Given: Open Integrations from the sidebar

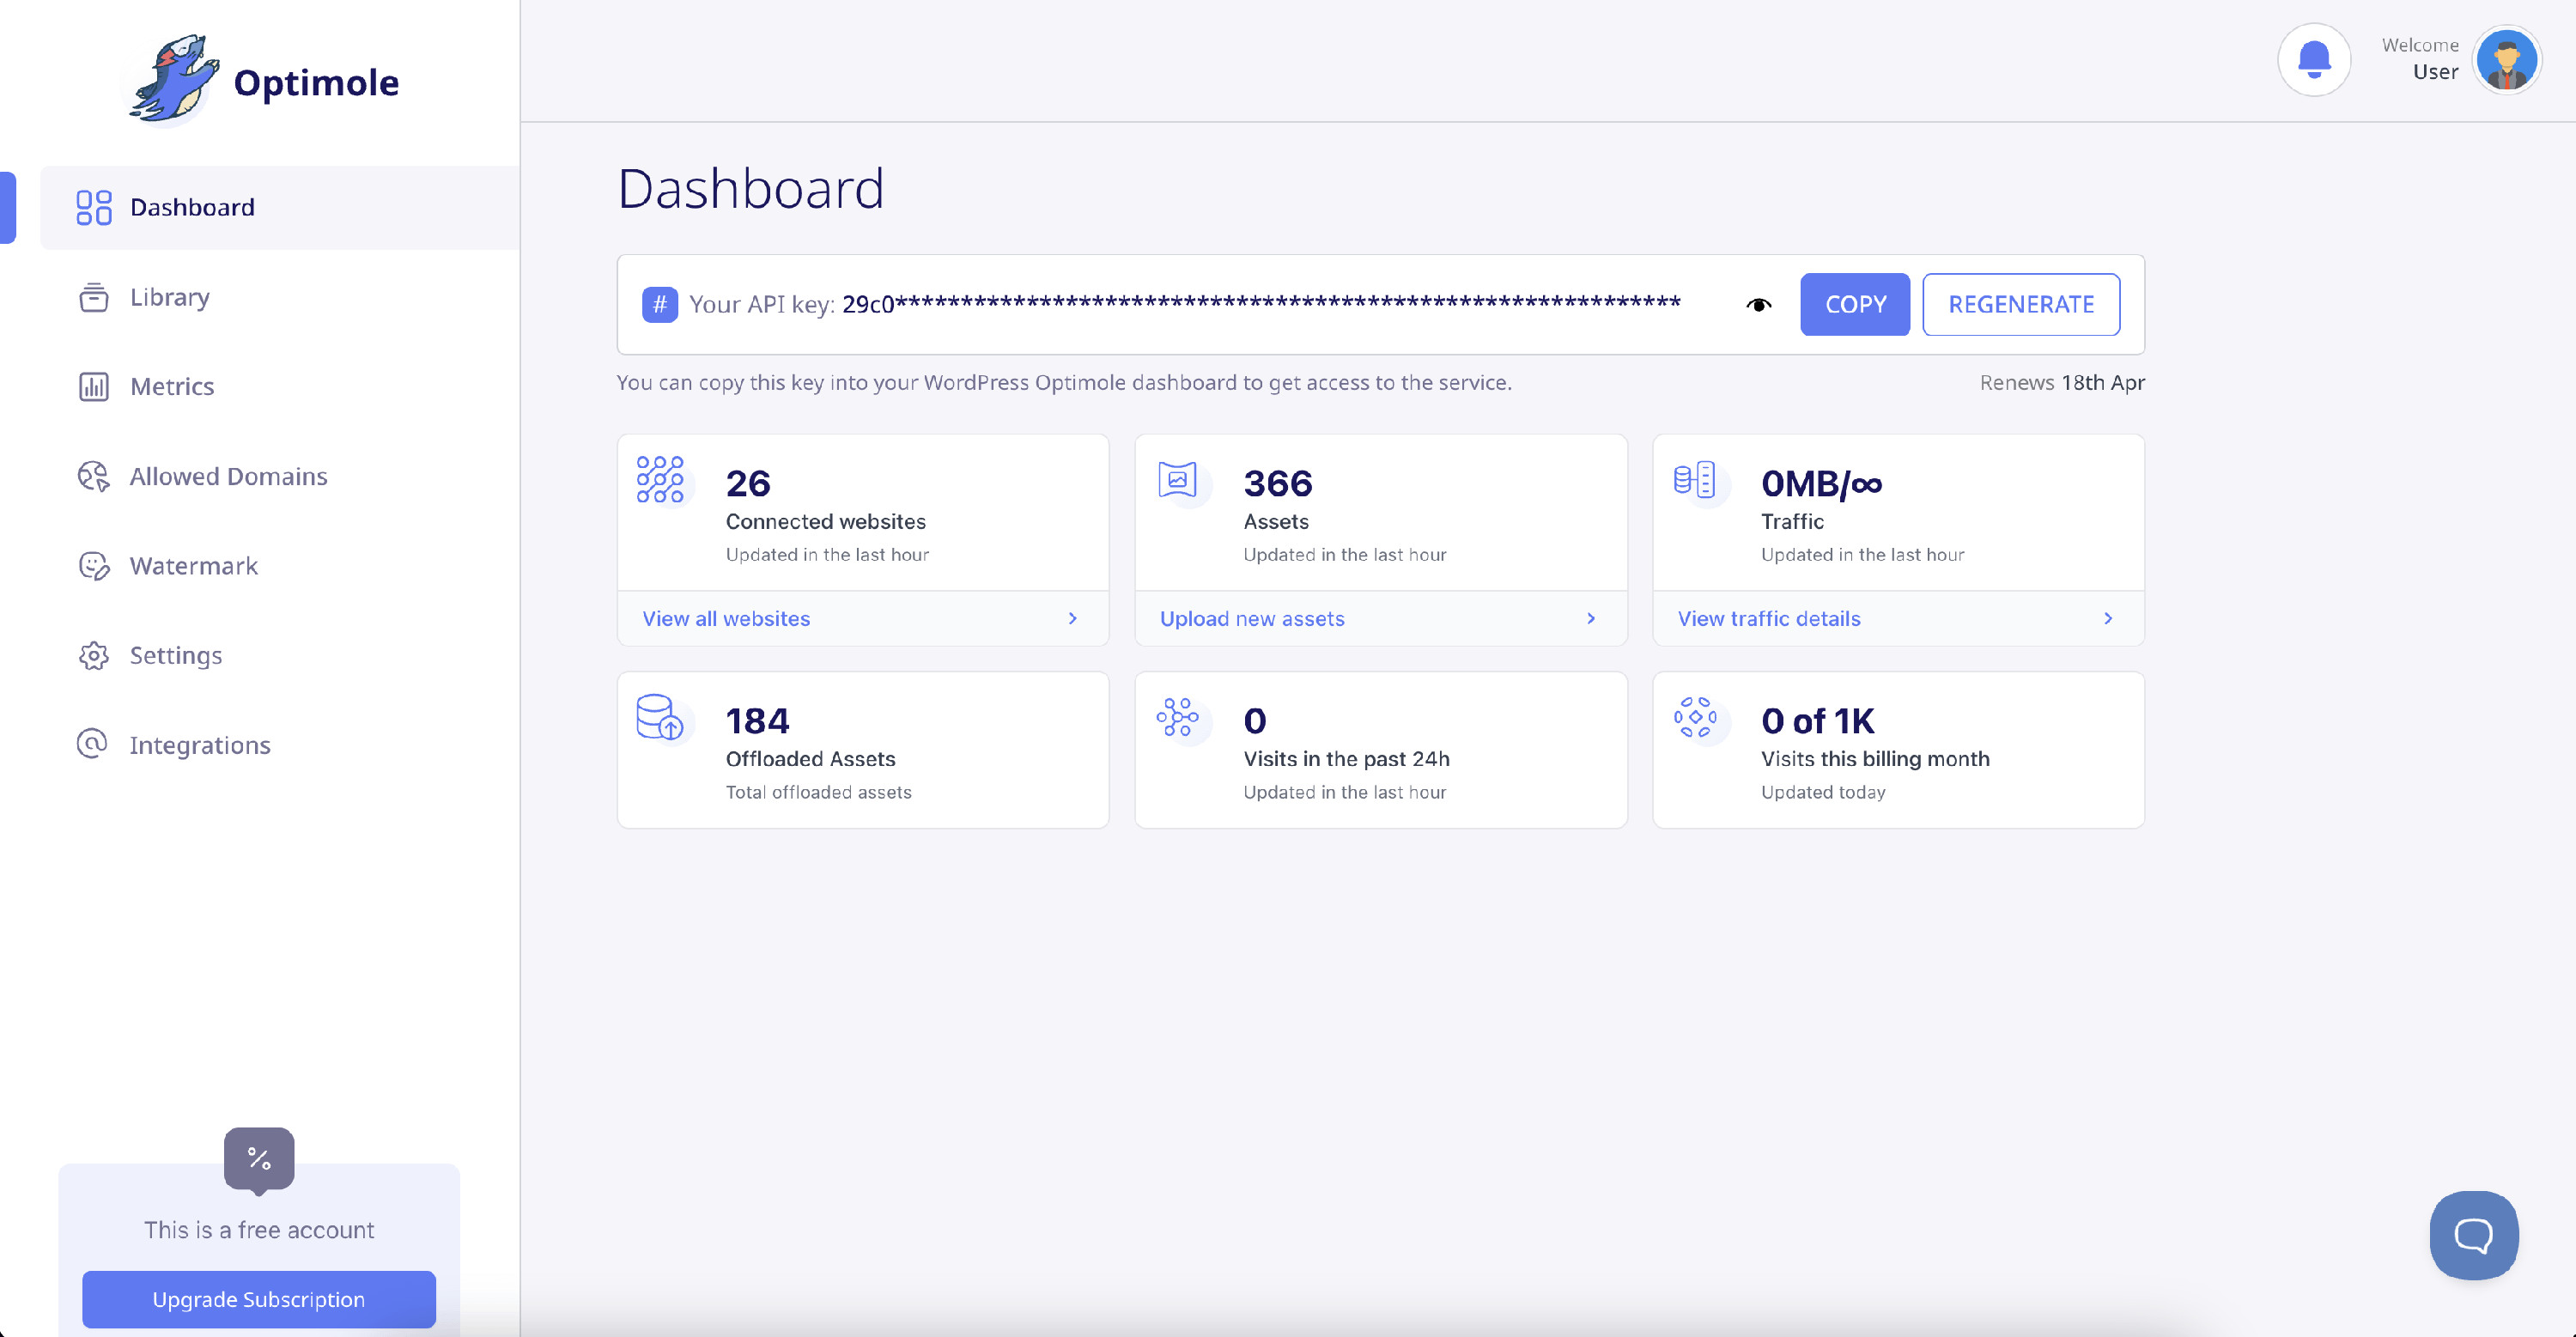Looking at the screenshot, I should pos(200,745).
